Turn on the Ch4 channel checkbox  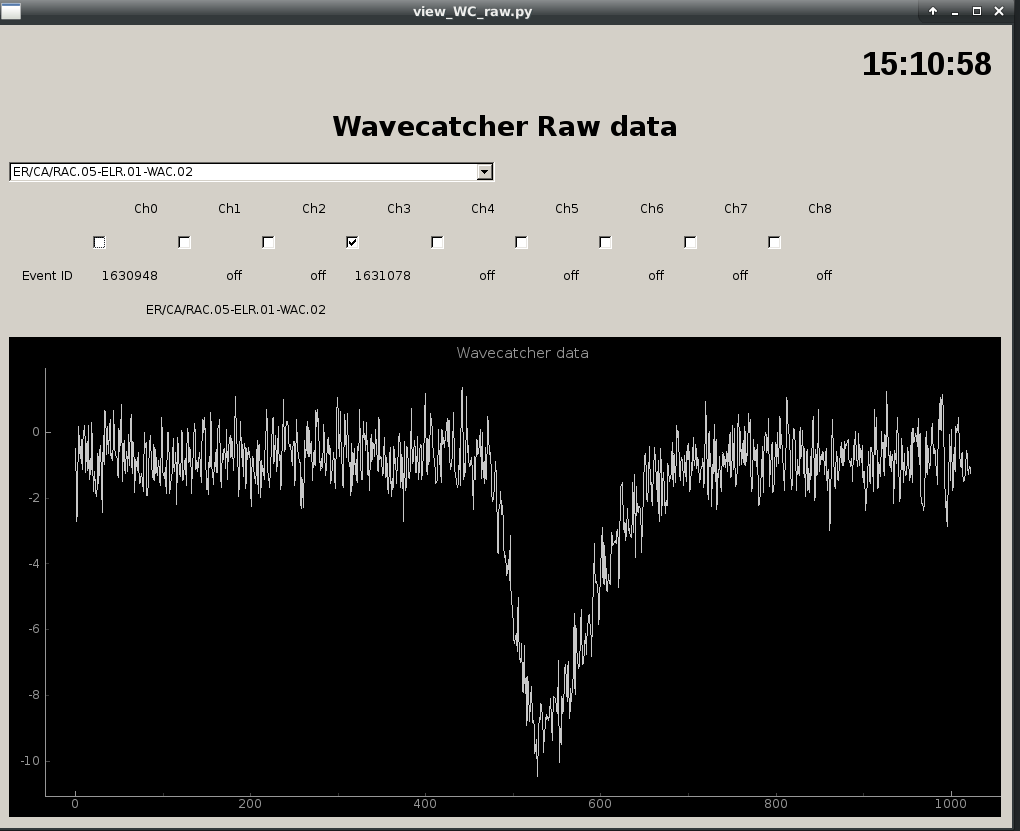(437, 242)
